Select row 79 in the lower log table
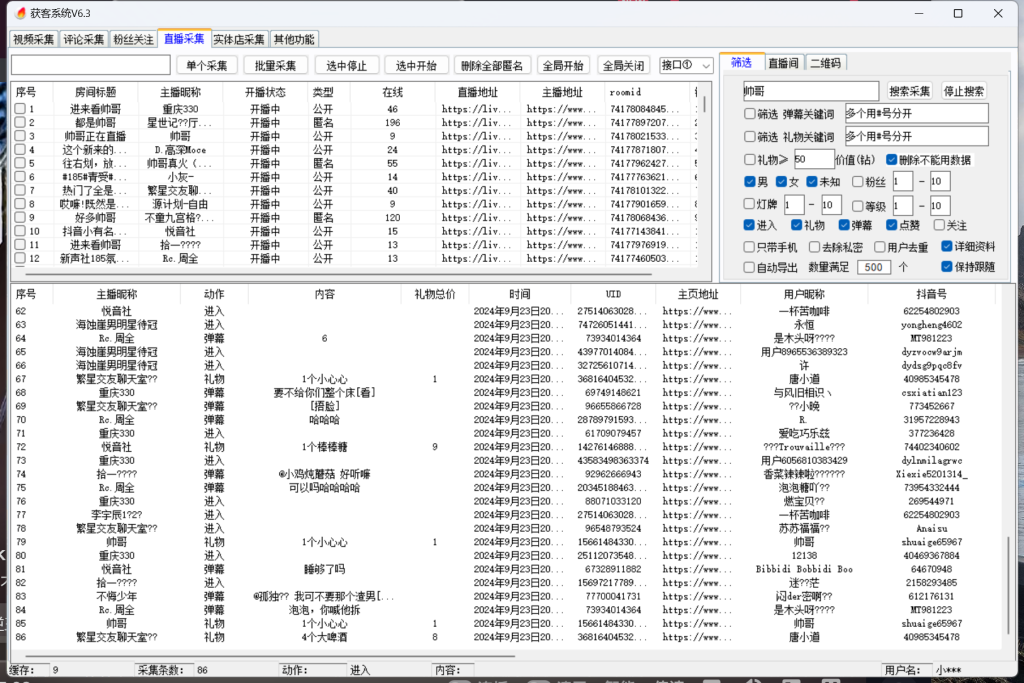Image resolution: width=1024 pixels, height=683 pixels. click(300, 542)
